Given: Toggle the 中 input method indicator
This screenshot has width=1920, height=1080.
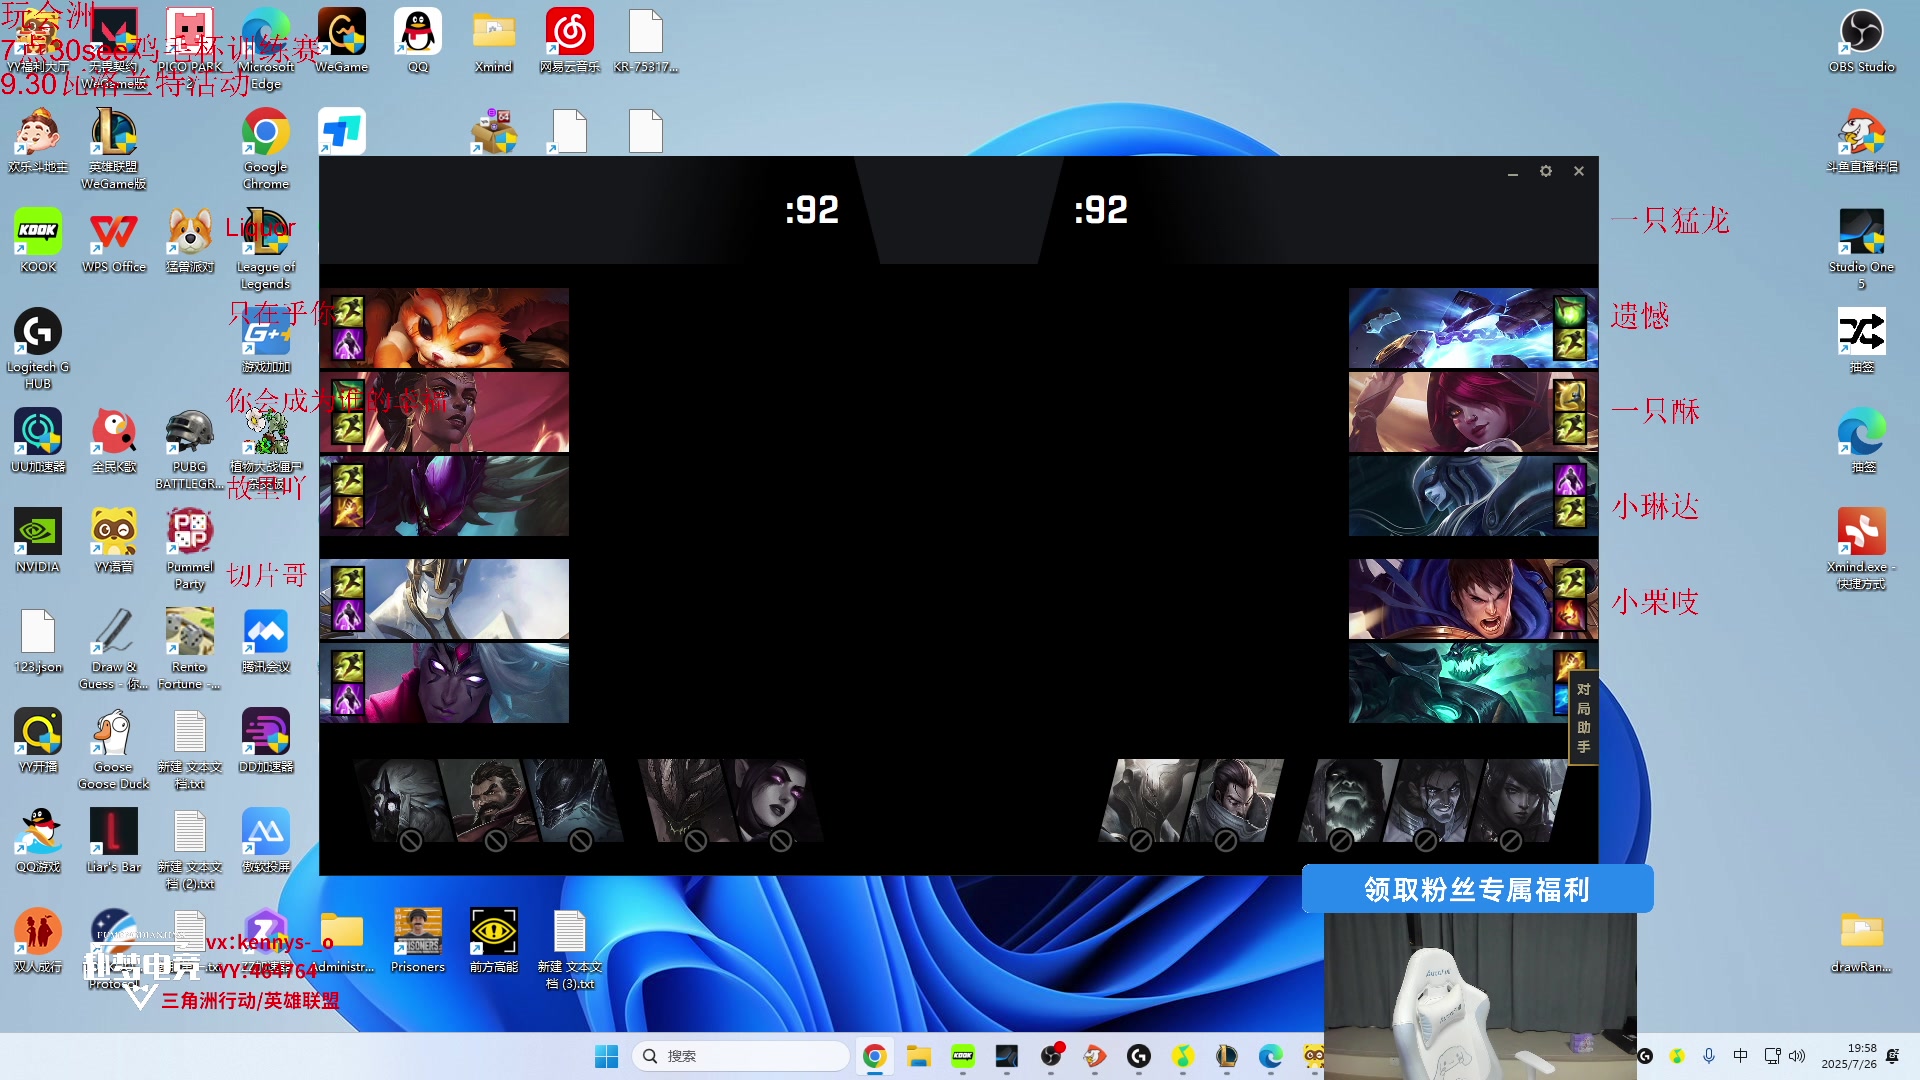Looking at the screenshot, I should [x=1740, y=1056].
